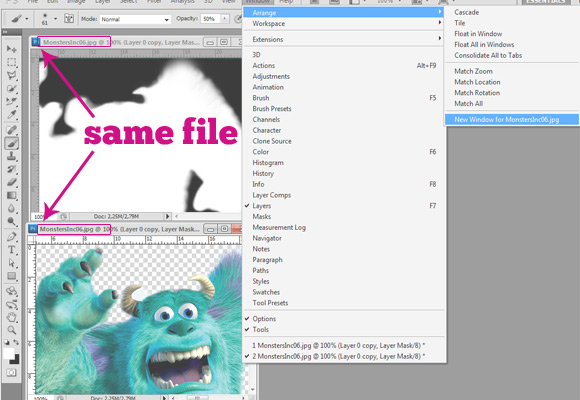This screenshot has width=580, height=400.
Task: Select the Quick Selection tool
Action: [11, 88]
